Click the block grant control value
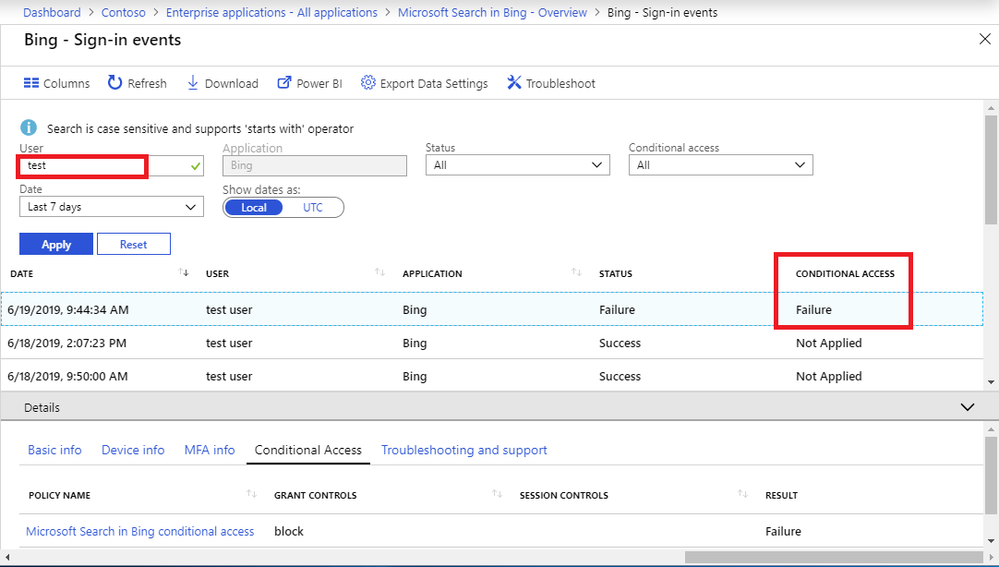 click(289, 531)
